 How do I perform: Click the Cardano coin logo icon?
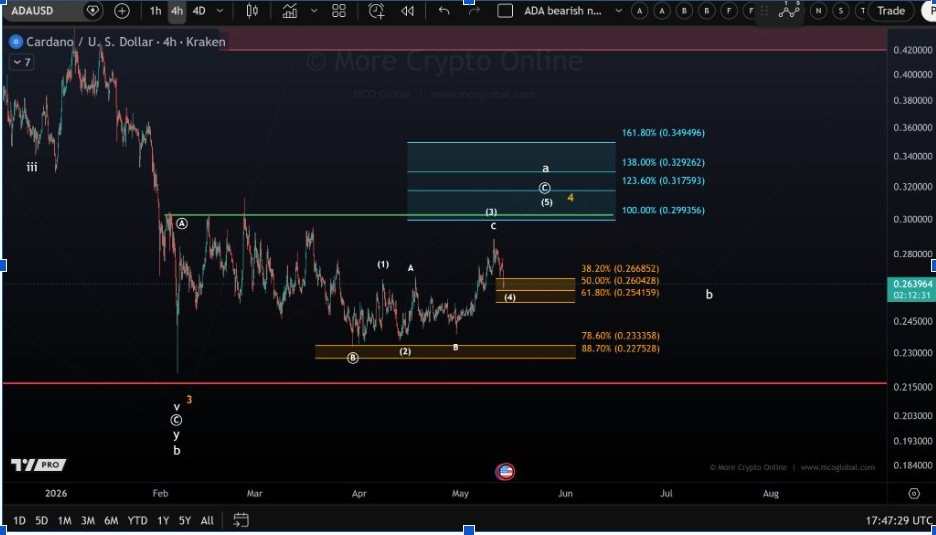pyautogui.click(x=16, y=42)
